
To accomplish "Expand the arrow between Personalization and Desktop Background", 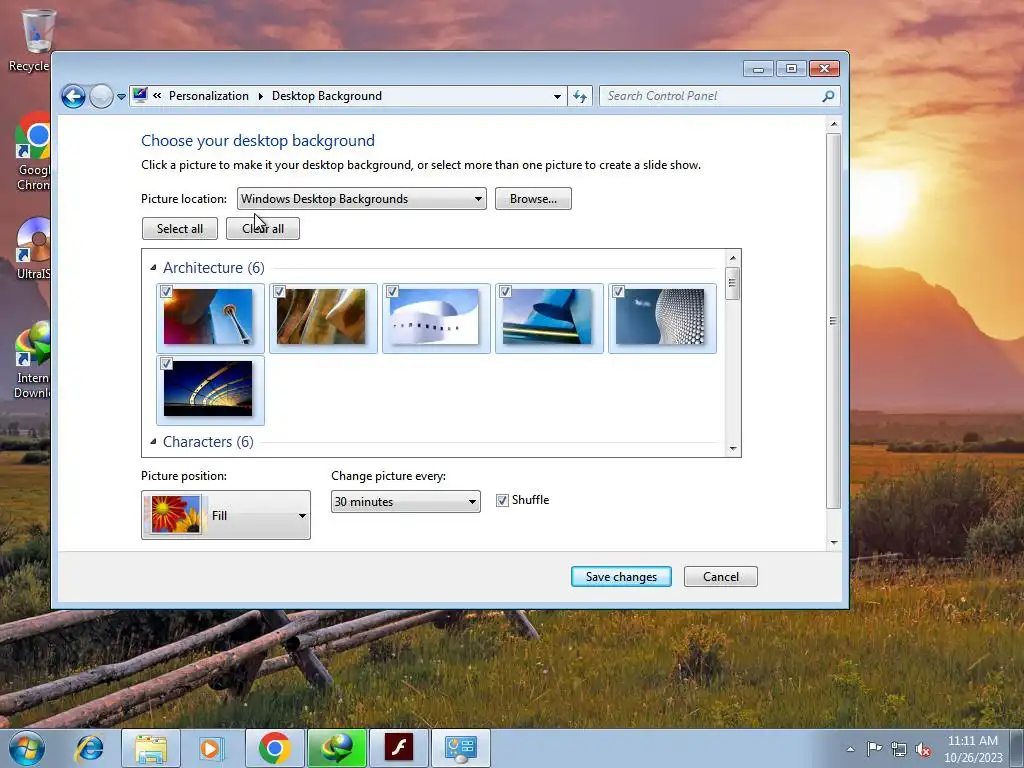I will [x=260, y=96].
